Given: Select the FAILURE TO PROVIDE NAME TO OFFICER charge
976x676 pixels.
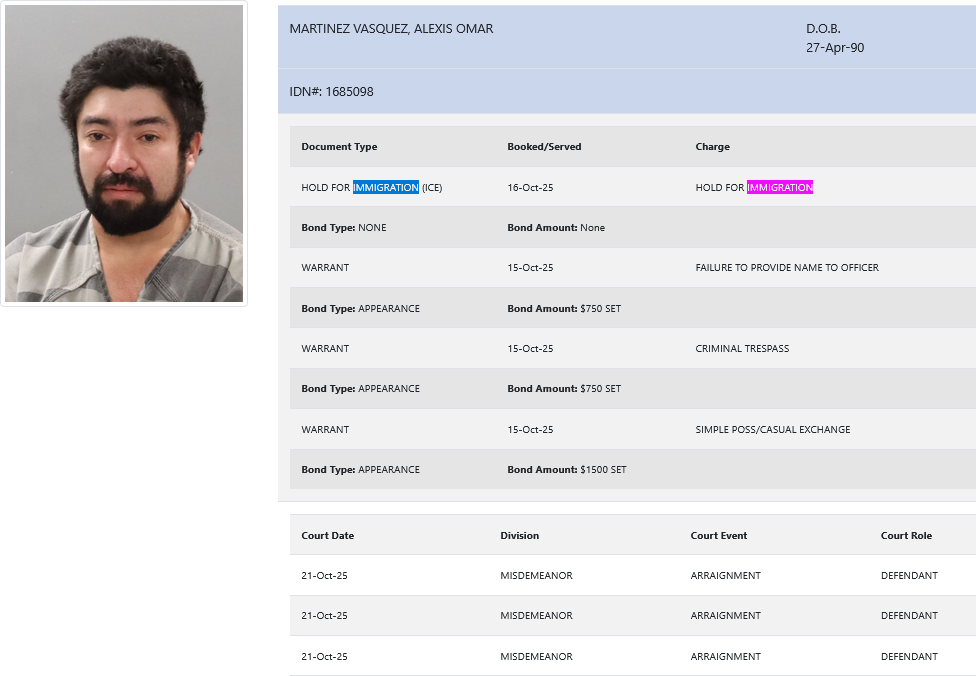Looking at the screenshot, I should (x=787, y=268).
